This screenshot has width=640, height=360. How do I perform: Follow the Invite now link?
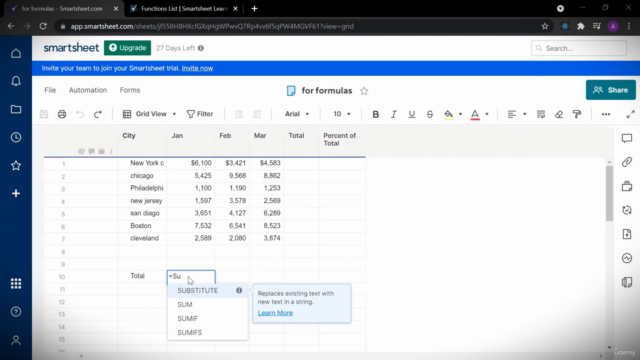197,68
